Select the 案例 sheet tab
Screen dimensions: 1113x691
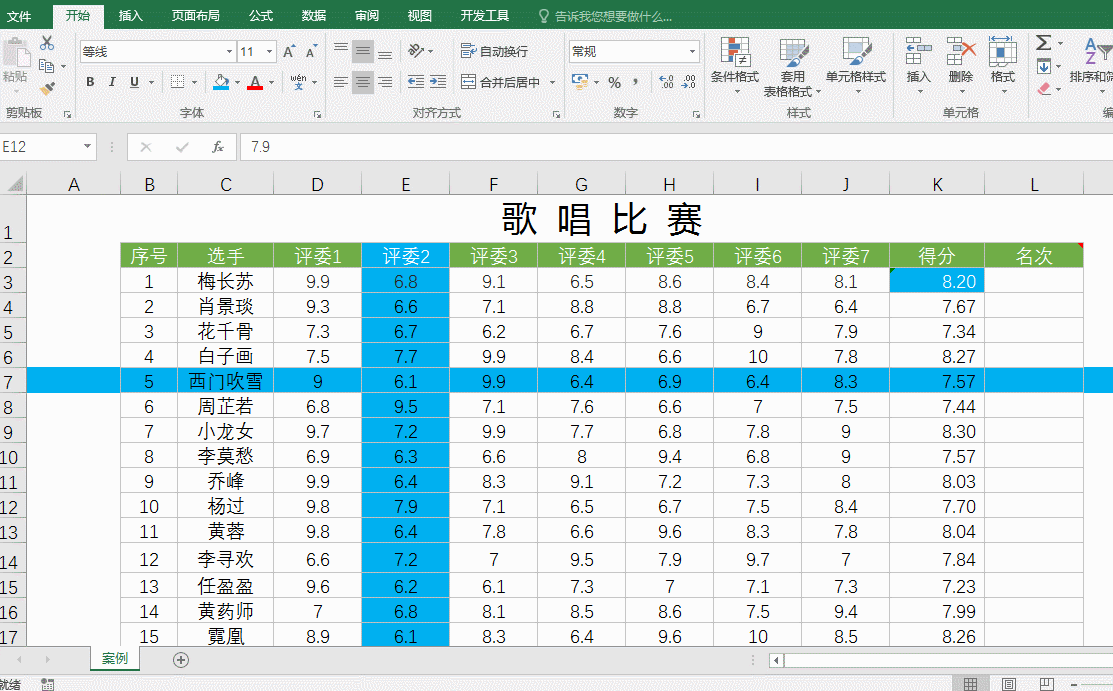point(115,659)
